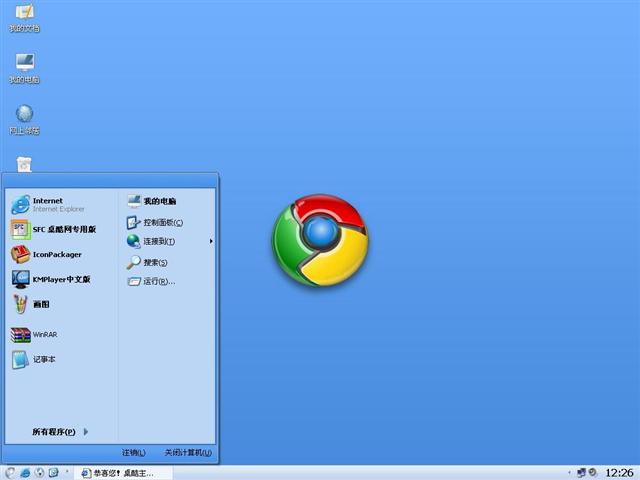The image size is (640, 480).
Task: Open WinRAR from start menu
Action: (x=34, y=335)
